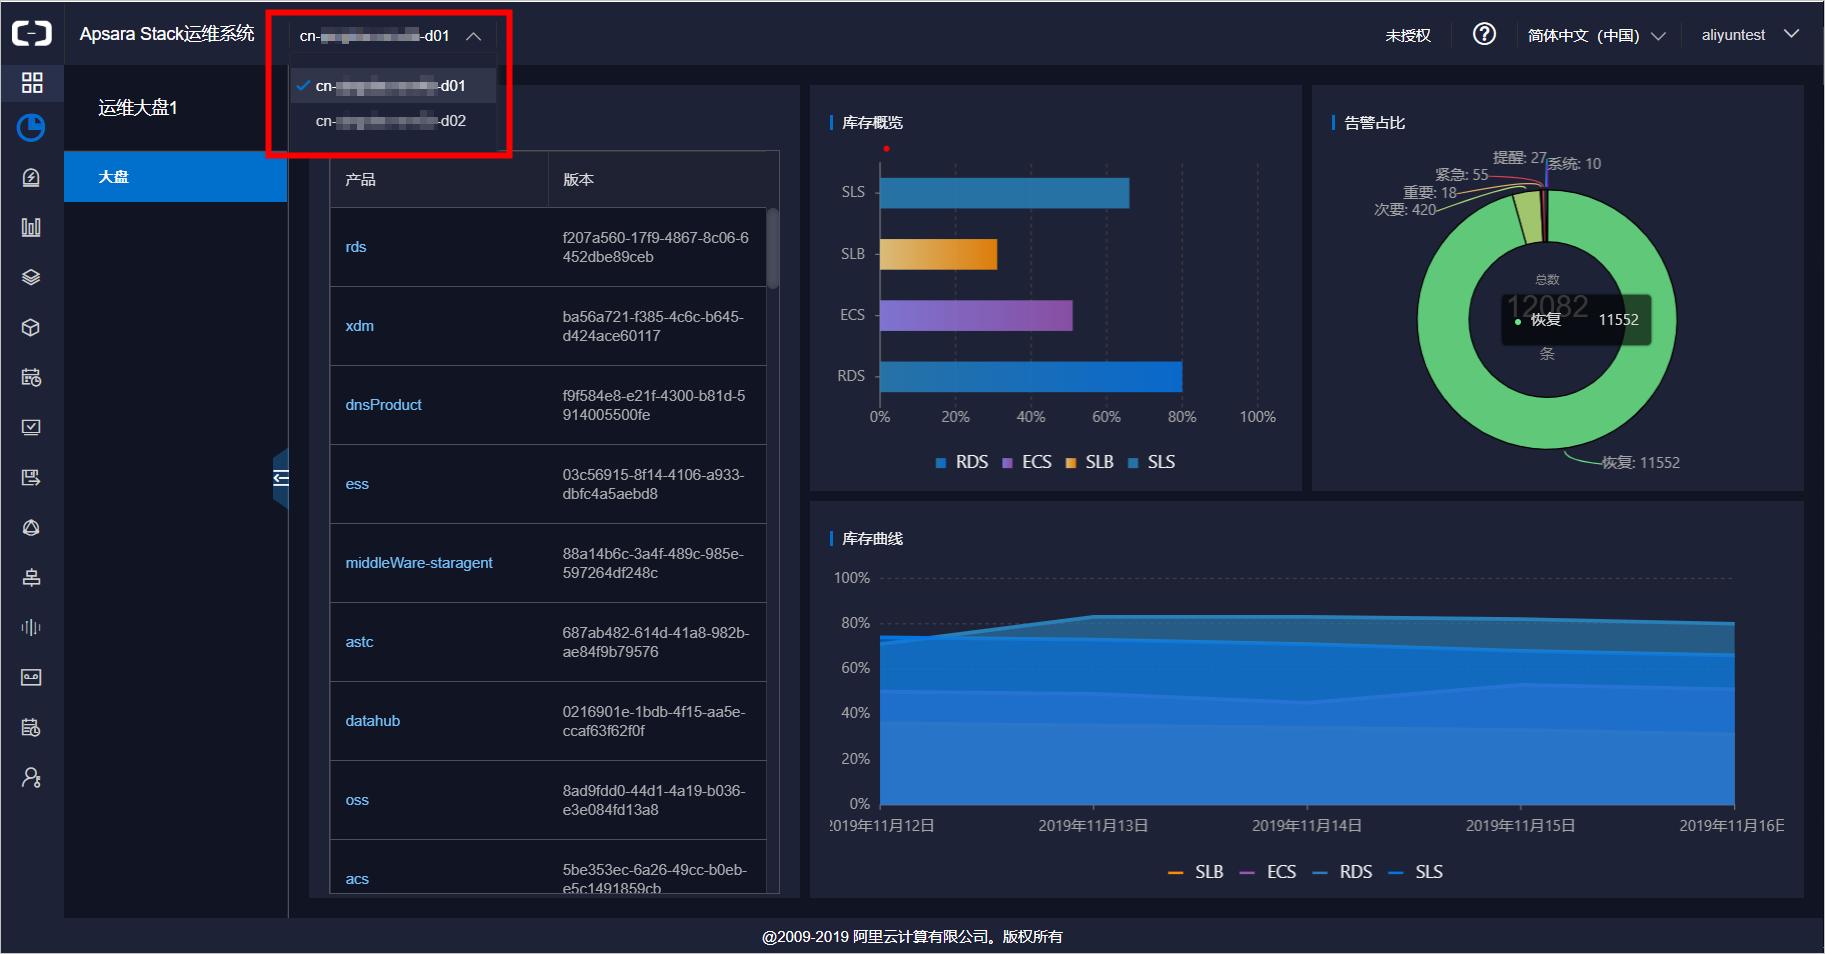Viewport: 1825px width, 954px height.
Task: Open the export document sidebar icon
Action: click(x=31, y=477)
